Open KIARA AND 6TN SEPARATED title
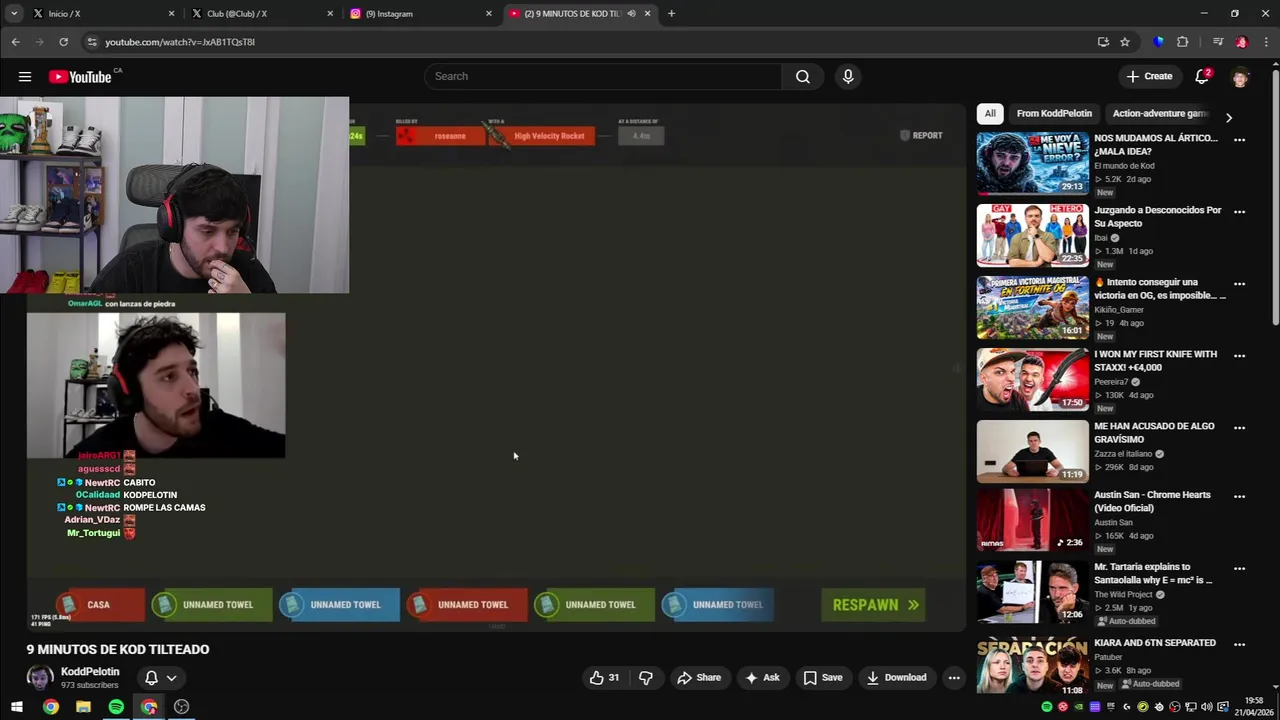1280x720 pixels. coord(1155,643)
